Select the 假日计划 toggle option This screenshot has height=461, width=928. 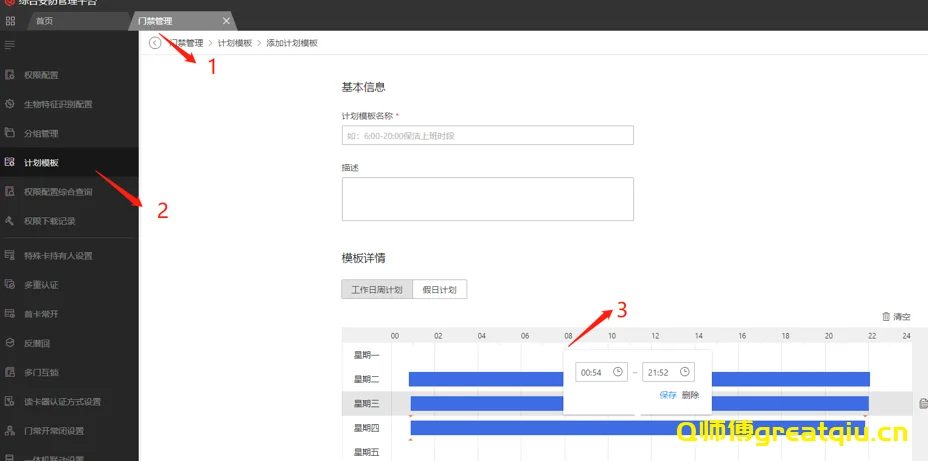point(439,290)
